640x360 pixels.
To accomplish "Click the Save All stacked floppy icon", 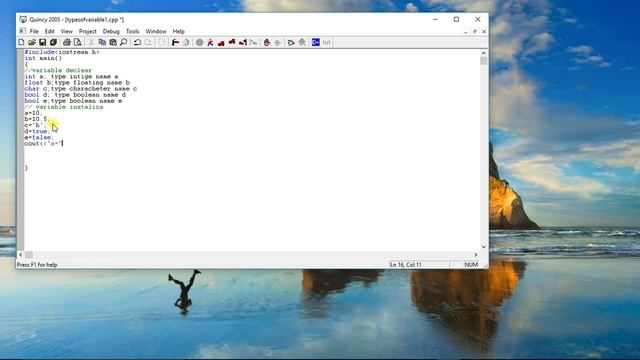I will click(x=53, y=42).
